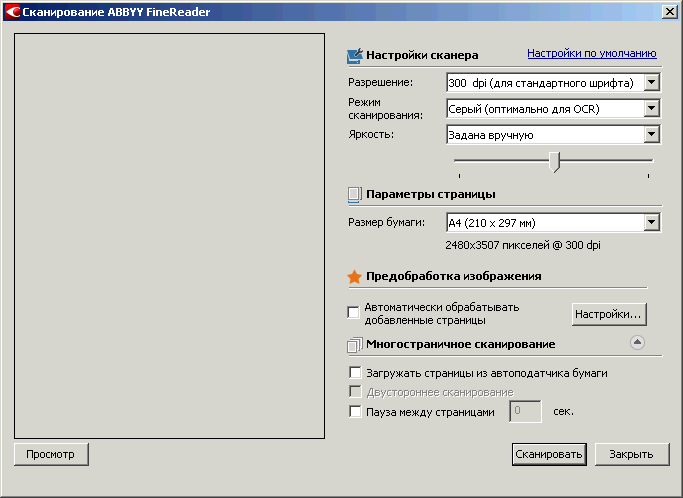The image size is (683, 498).
Task: Click the Закрыть close button
Action: tap(632, 454)
